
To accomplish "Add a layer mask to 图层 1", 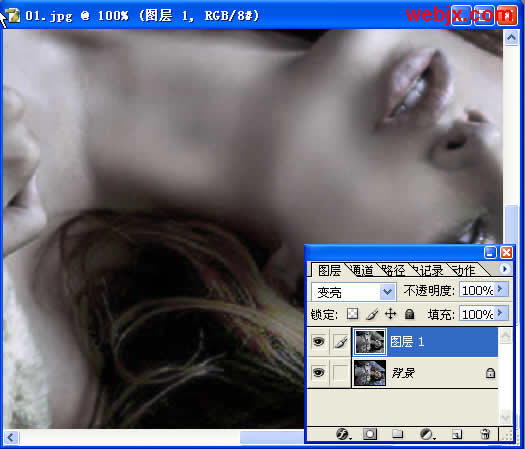I will click(370, 434).
